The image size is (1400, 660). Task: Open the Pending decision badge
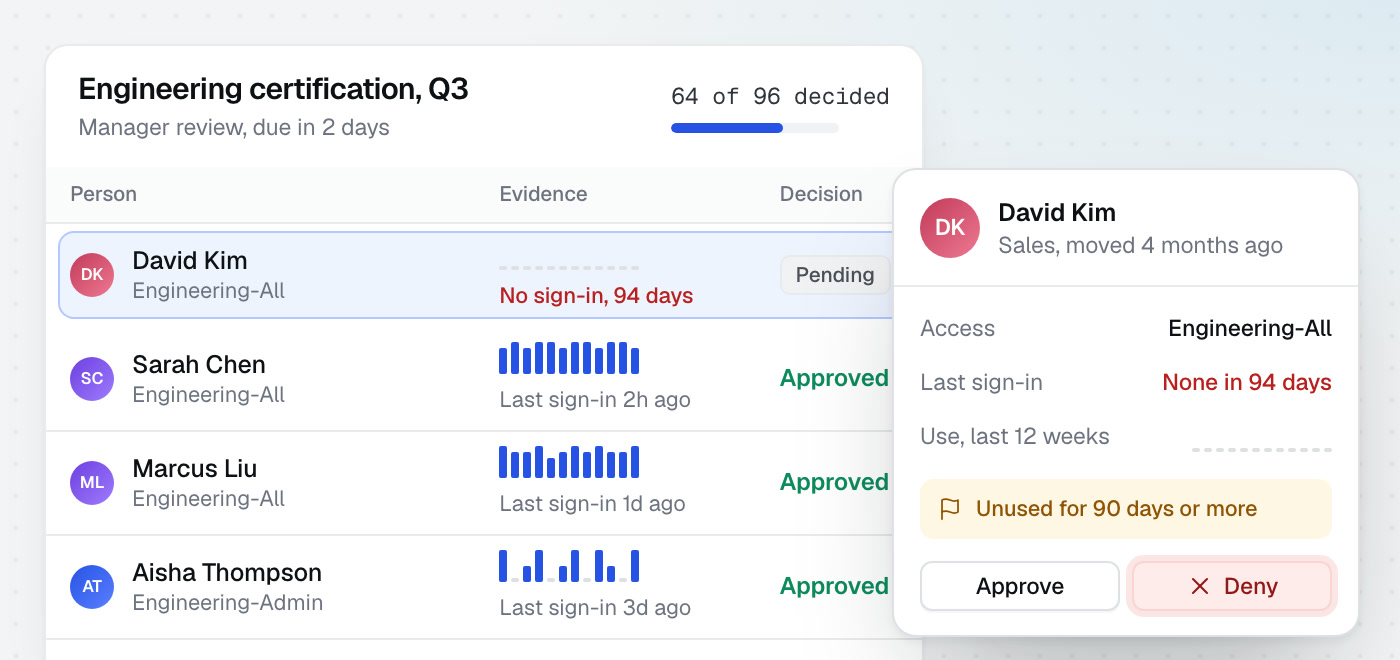coord(835,275)
